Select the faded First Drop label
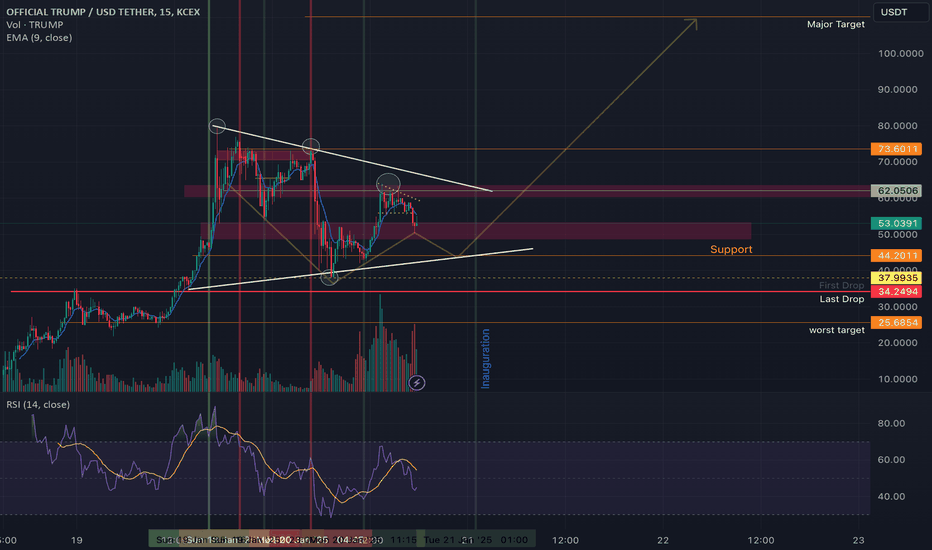 [x=842, y=285]
